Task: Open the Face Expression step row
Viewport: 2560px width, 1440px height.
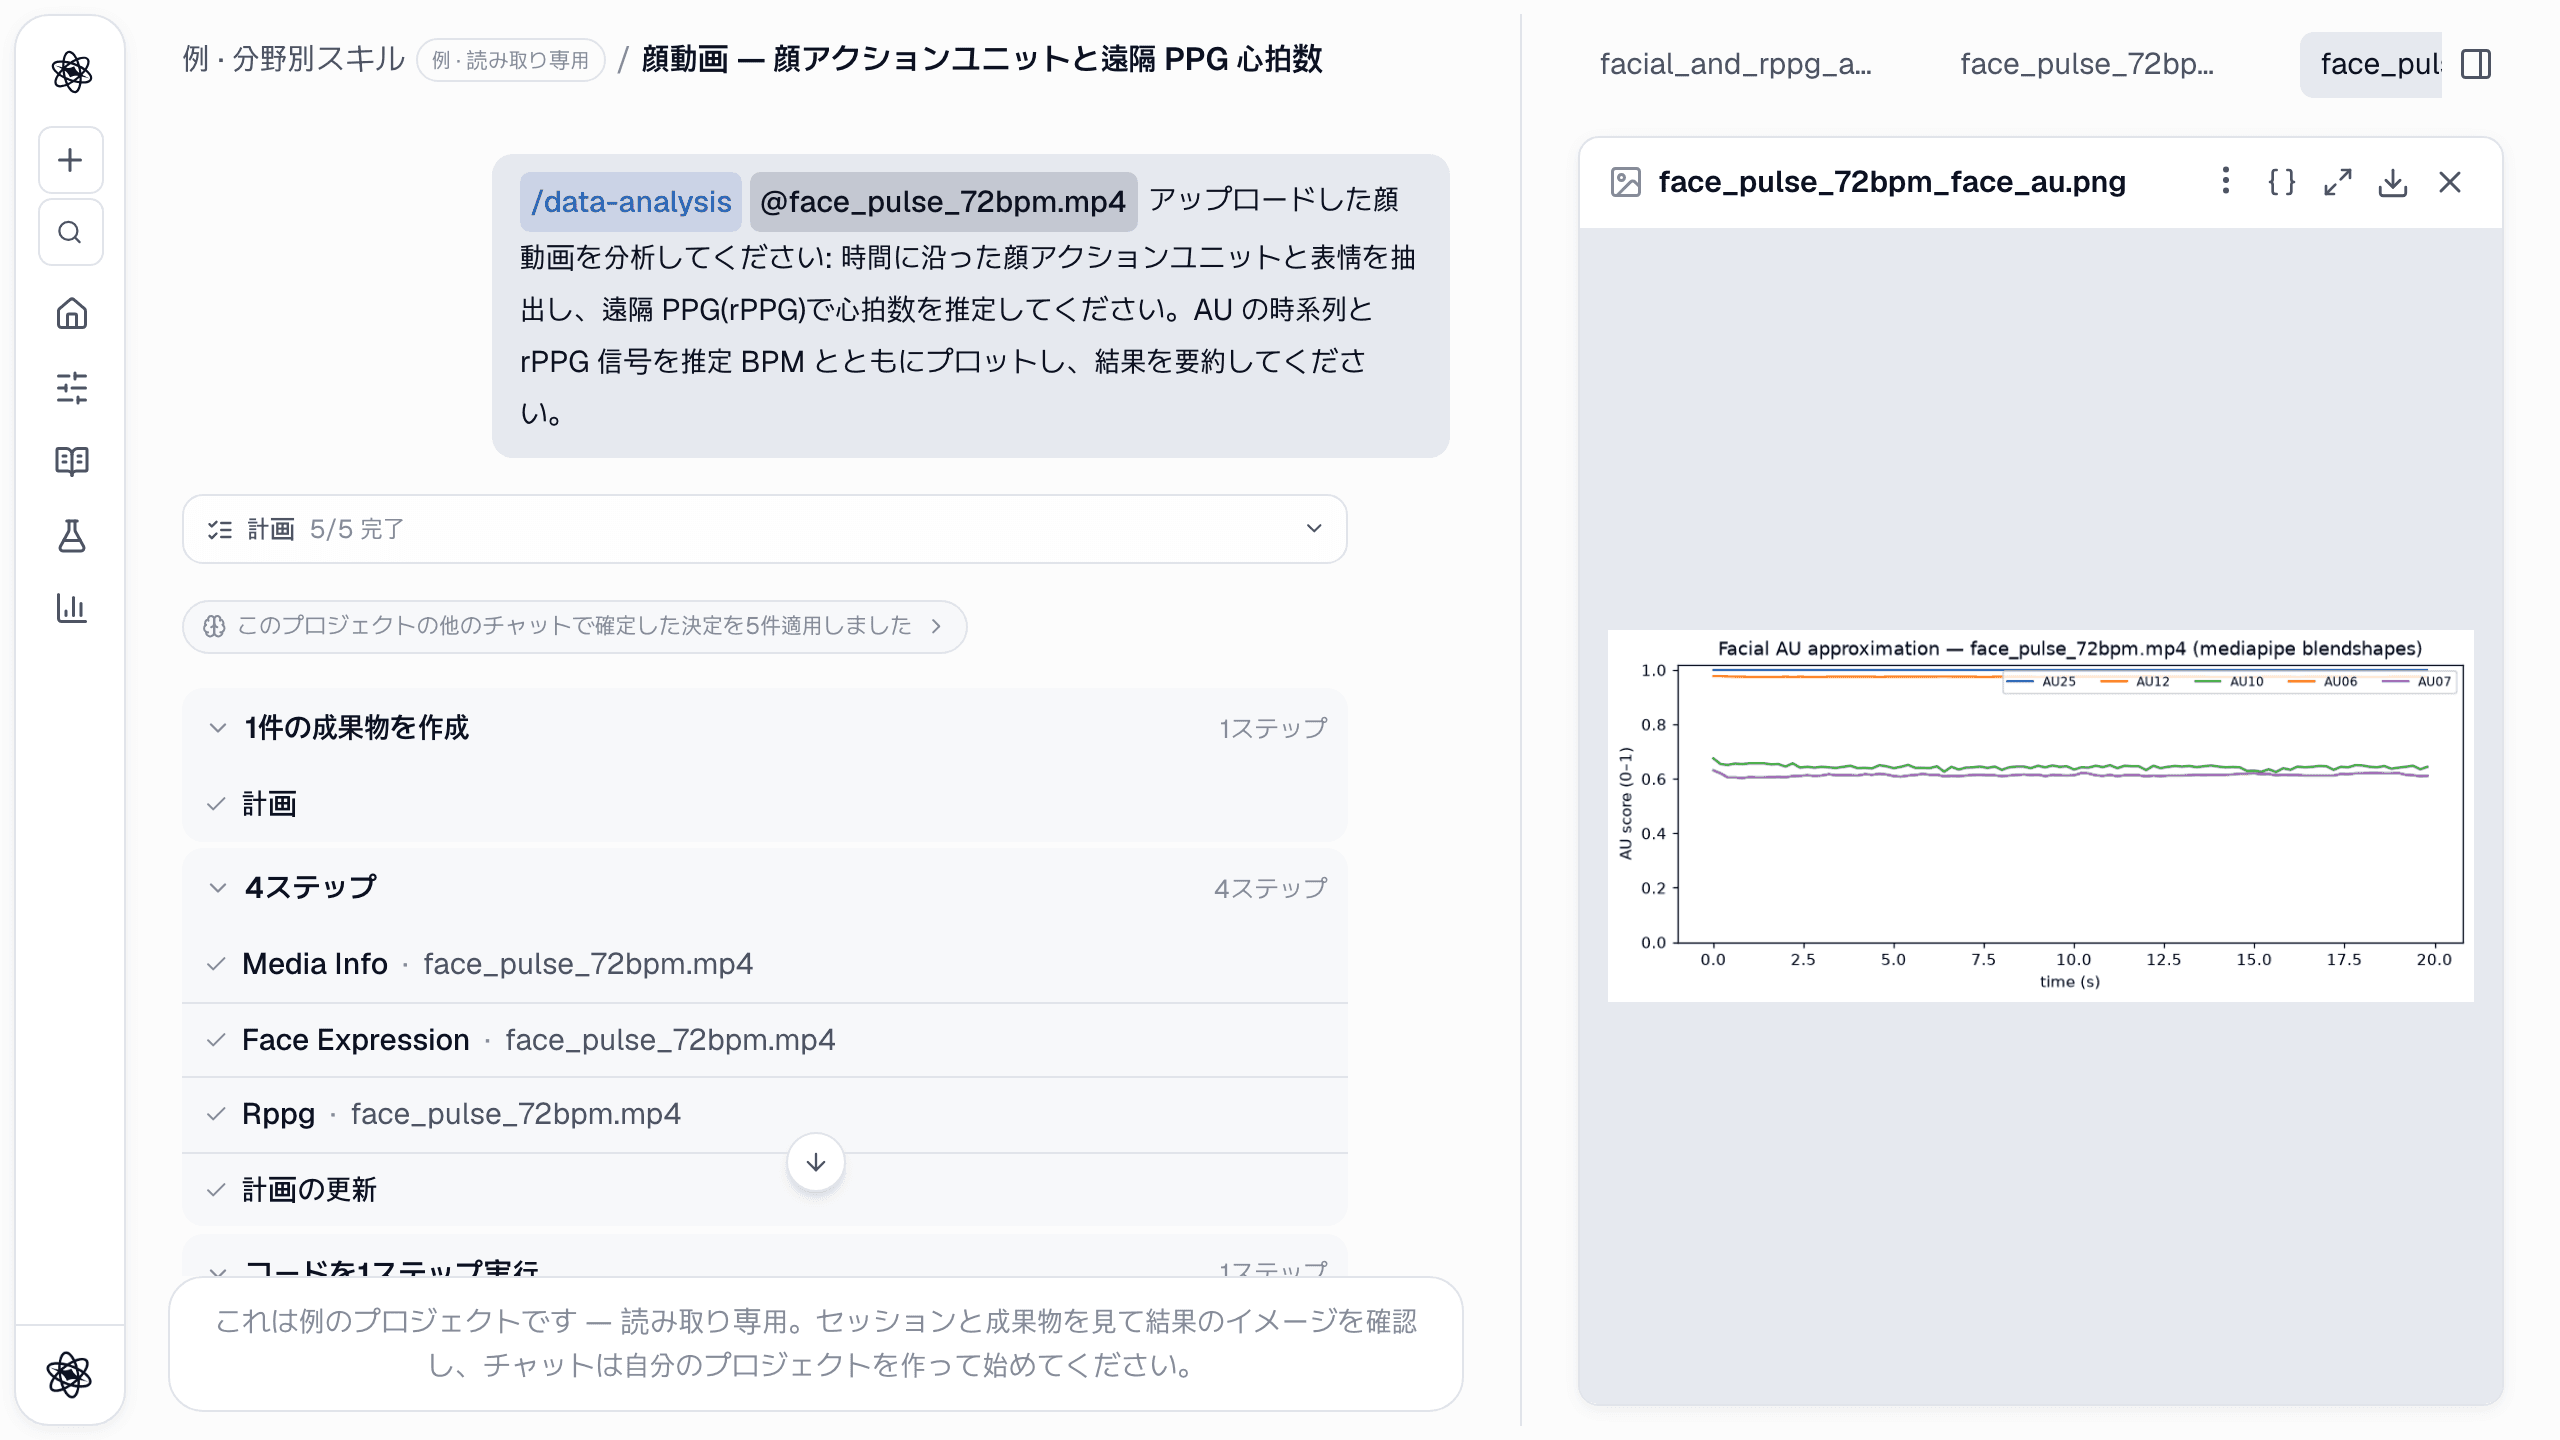Action: 765,1040
